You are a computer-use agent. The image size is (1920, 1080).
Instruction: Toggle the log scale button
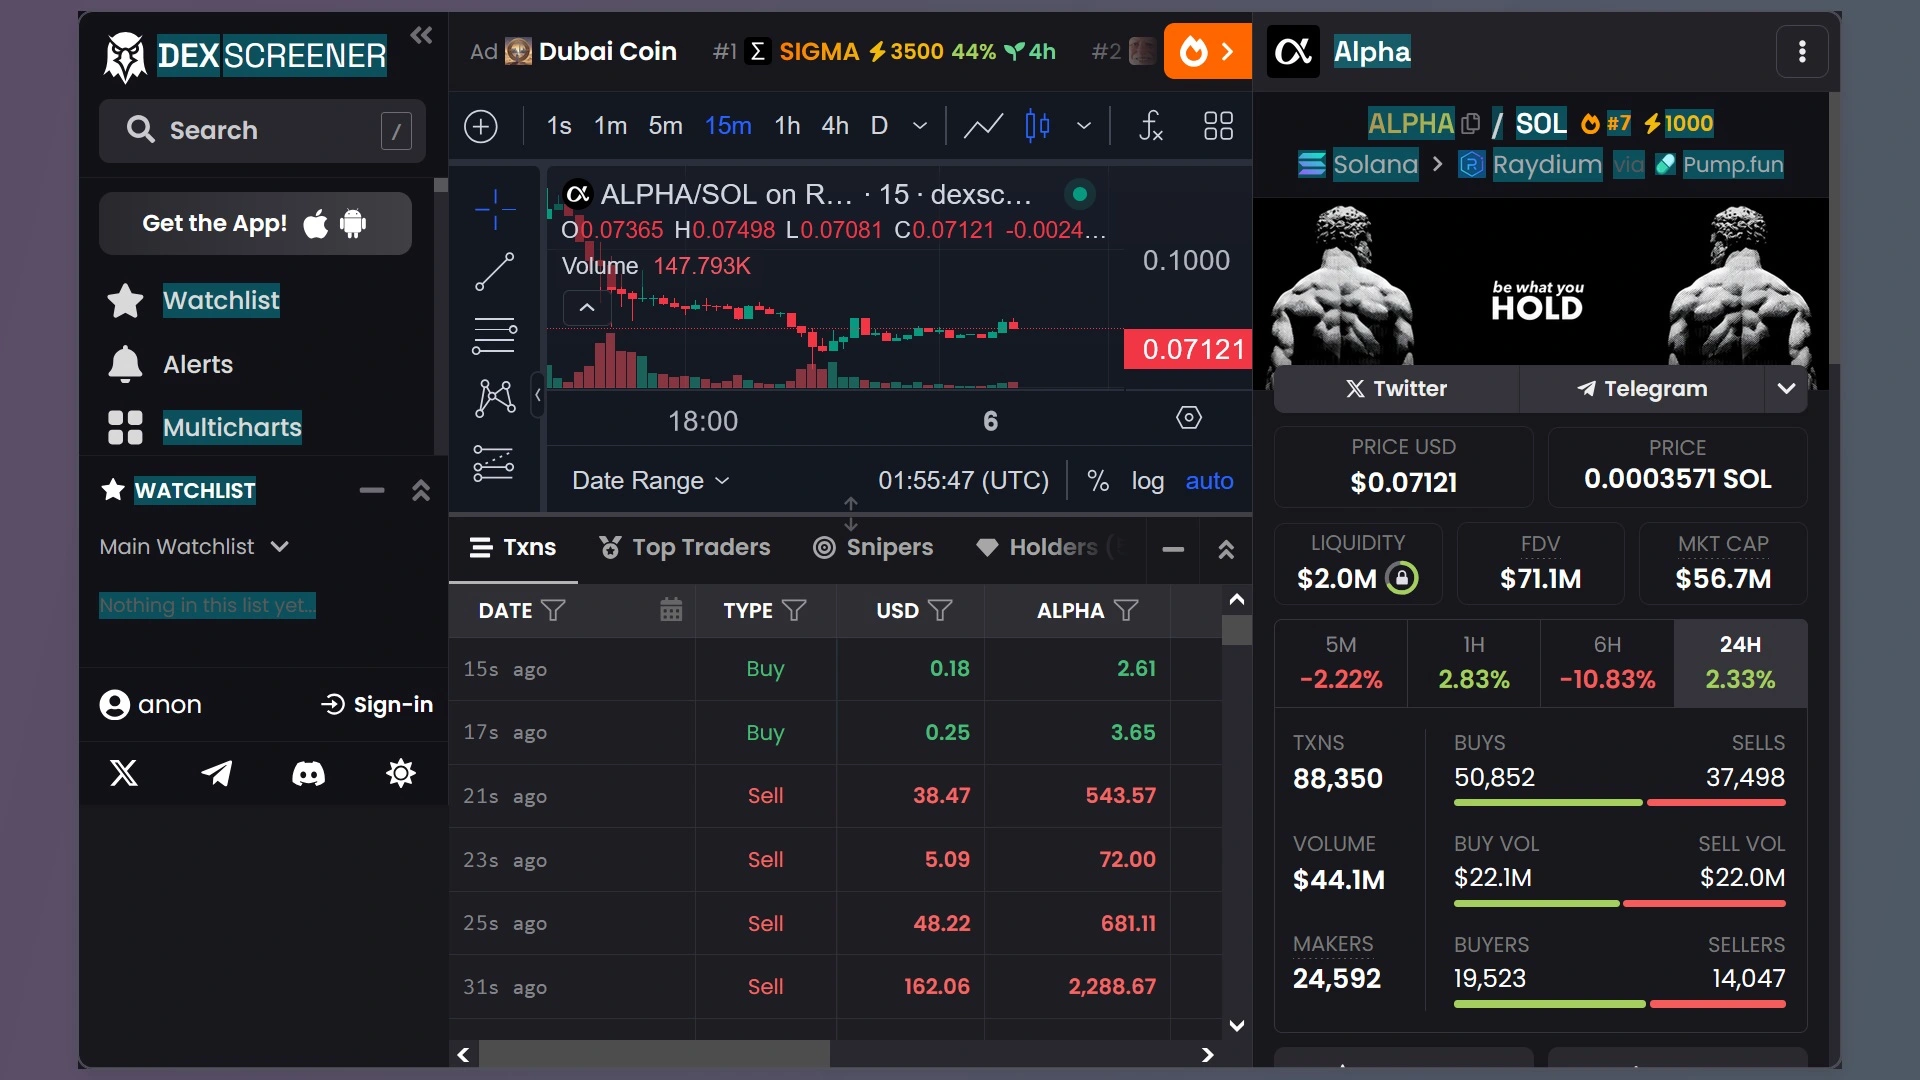click(x=1147, y=480)
